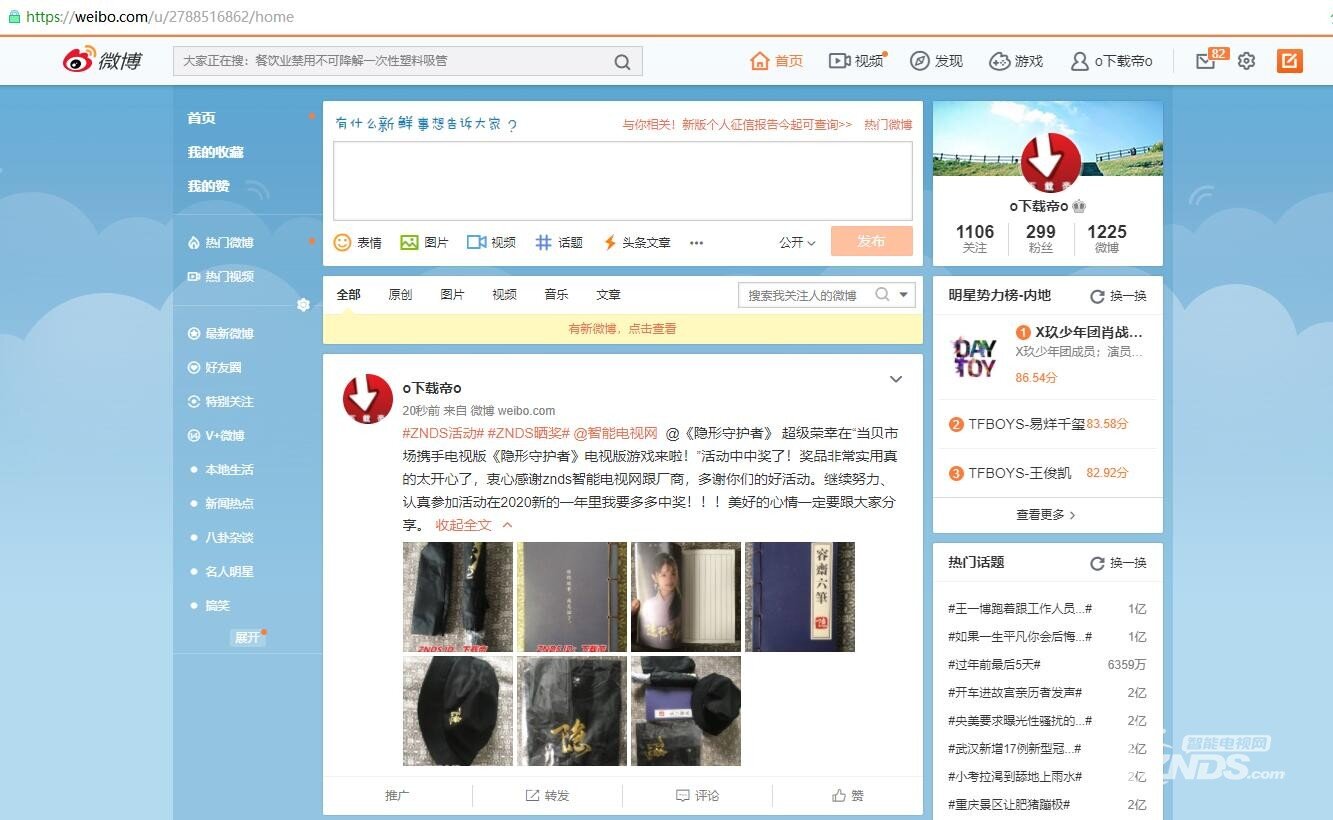Switch to the 图片 feed tab

(452, 295)
